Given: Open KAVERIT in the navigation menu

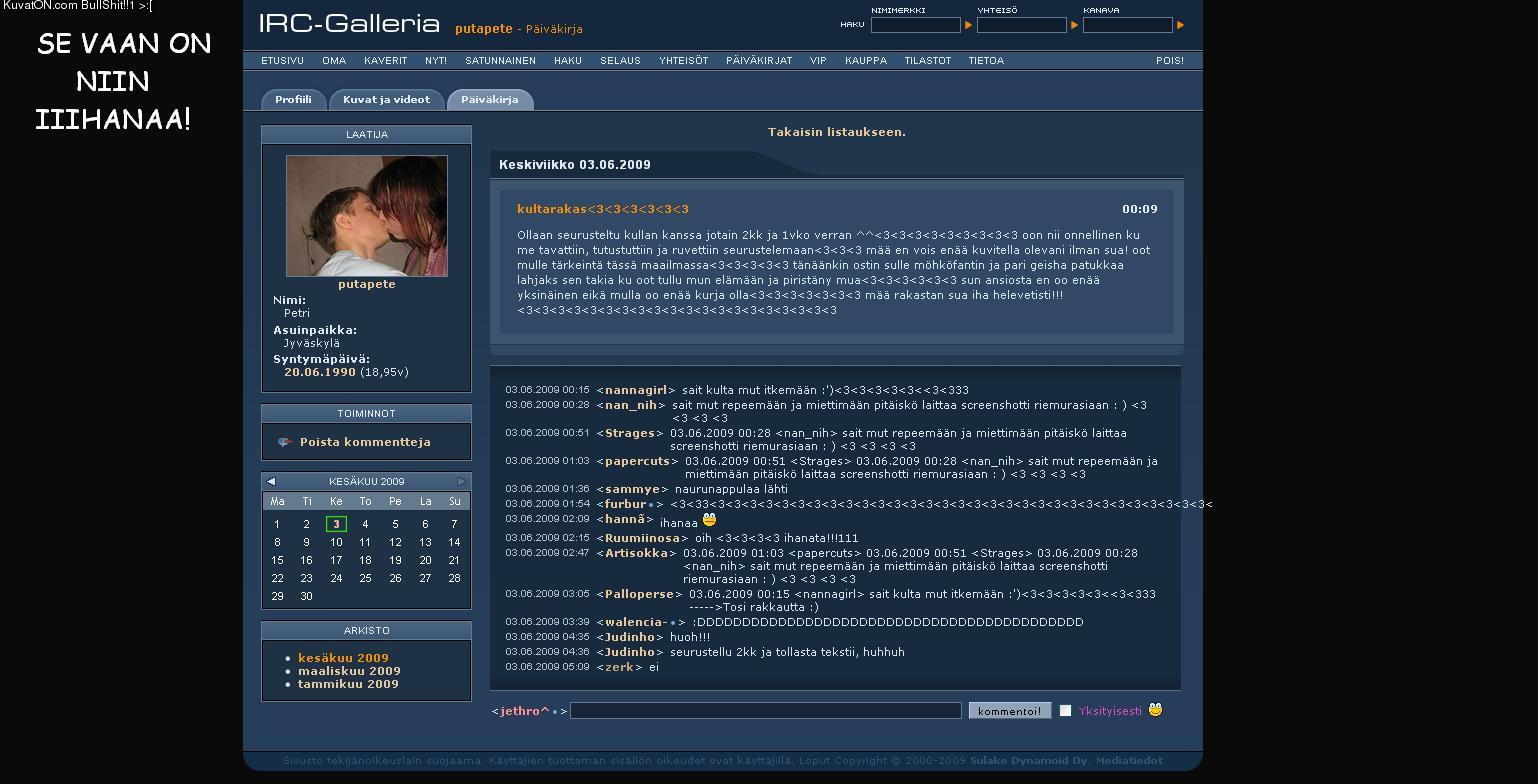Looking at the screenshot, I should [x=385, y=61].
